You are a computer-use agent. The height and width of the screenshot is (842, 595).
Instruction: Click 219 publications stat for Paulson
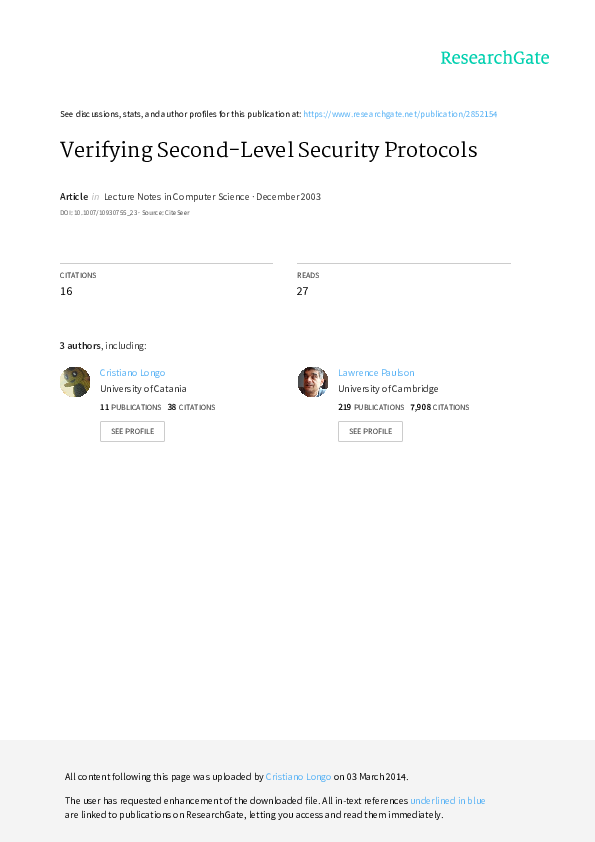pos(371,408)
